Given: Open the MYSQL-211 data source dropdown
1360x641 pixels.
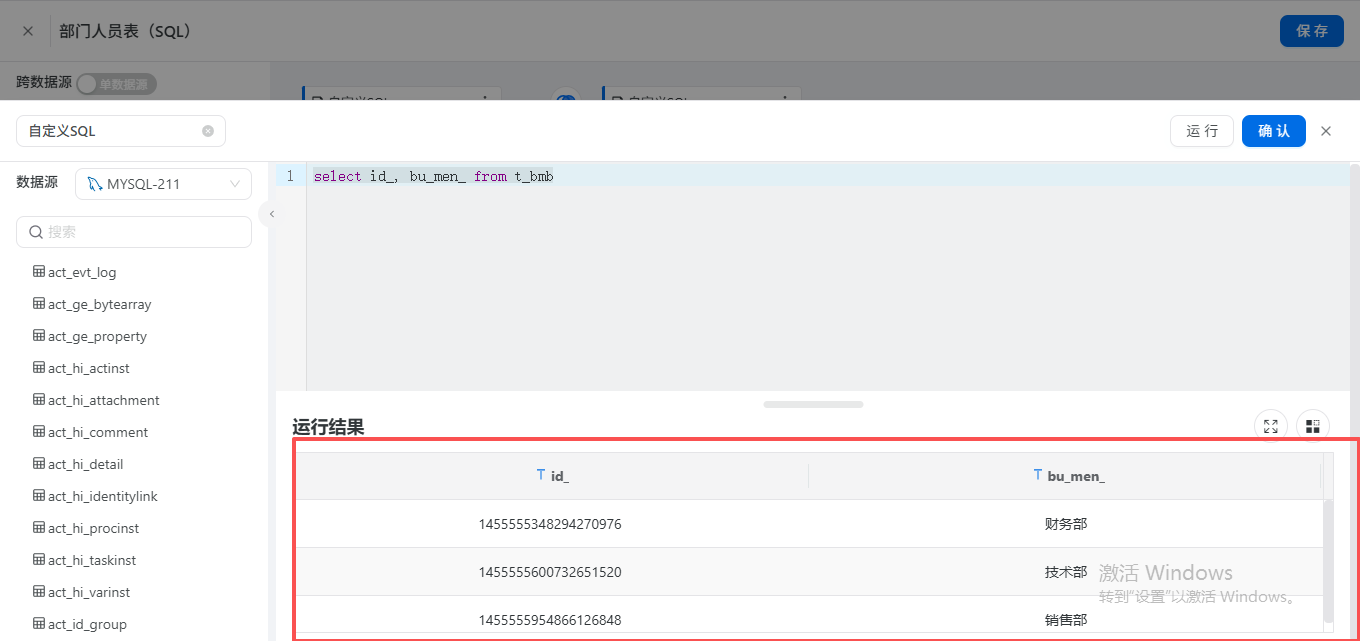Looking at the screenshot, I should coord(163,184).
